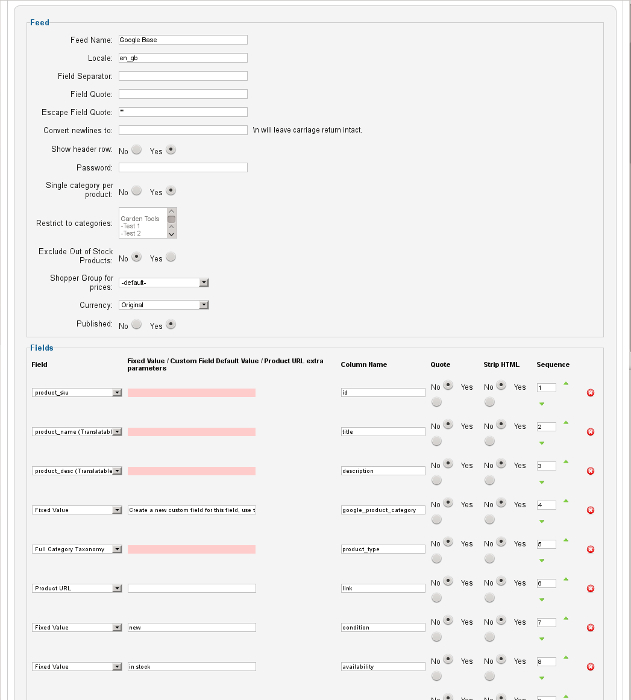The width and height of the screenshot is (631, 700).
Task: Click the Product URL extra parameters field
Action: [x=192, y=588]
